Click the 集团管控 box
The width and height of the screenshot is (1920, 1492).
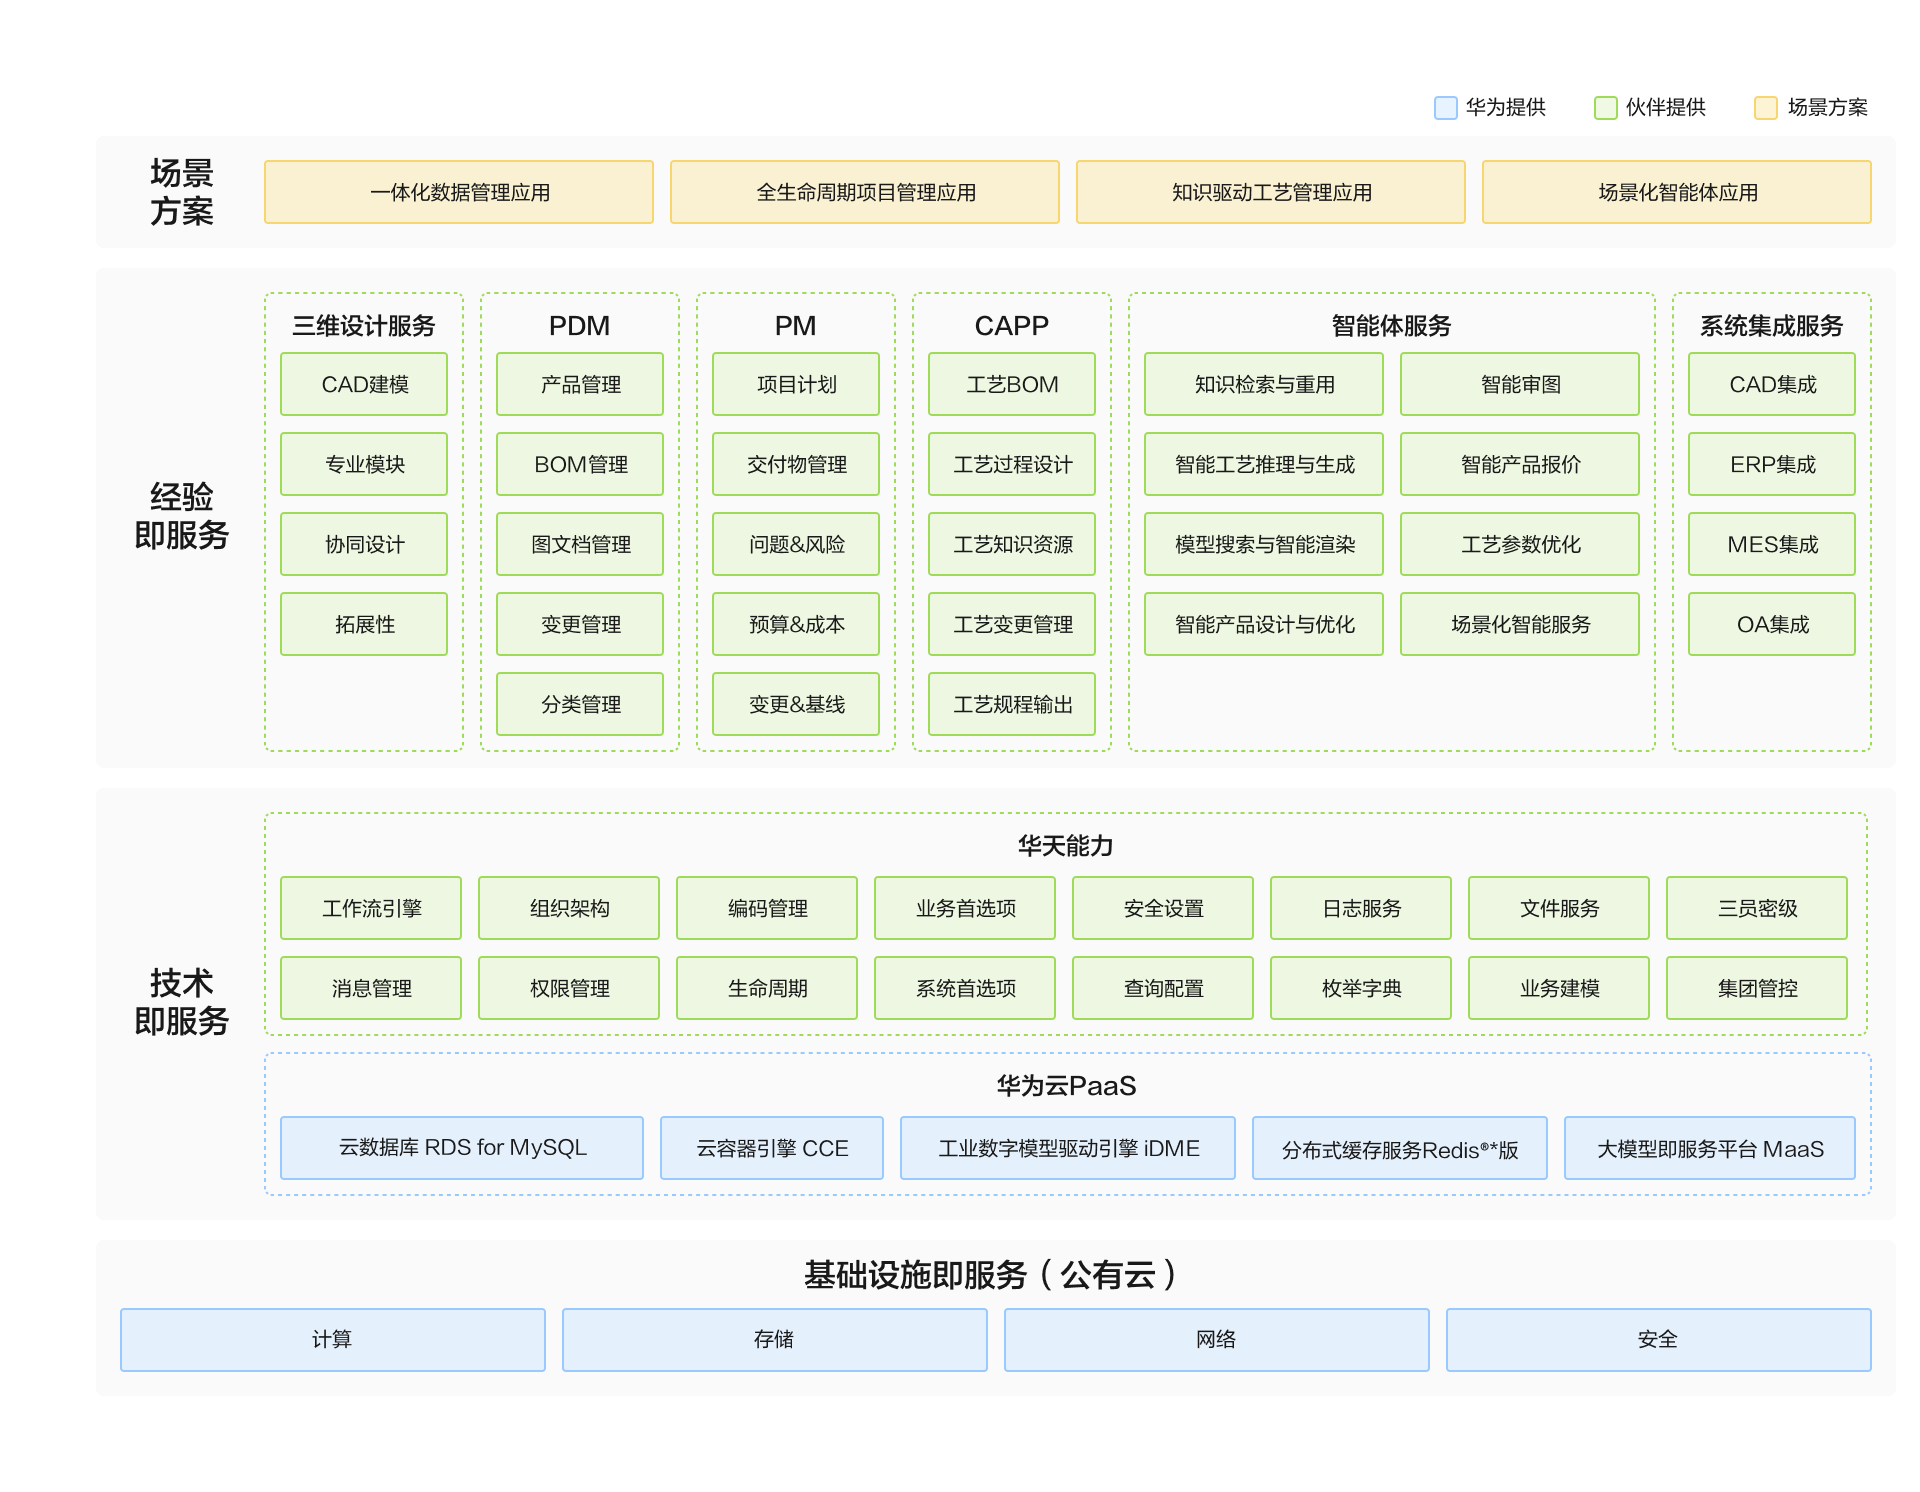pos(1757,988)
